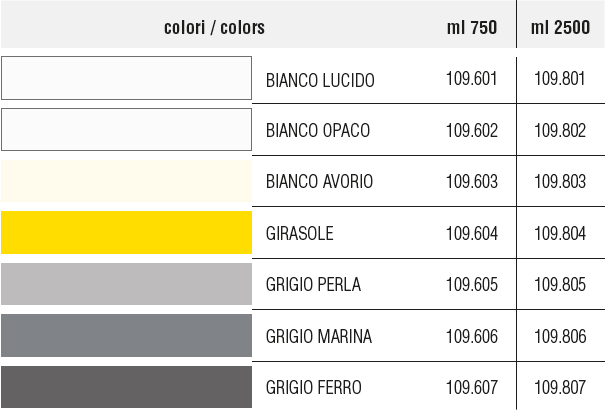The height and width of the screenshot is (414, 605).
Task: Click code 109.807 for Grigio Ferro
Action: click(x=560, y=387)
